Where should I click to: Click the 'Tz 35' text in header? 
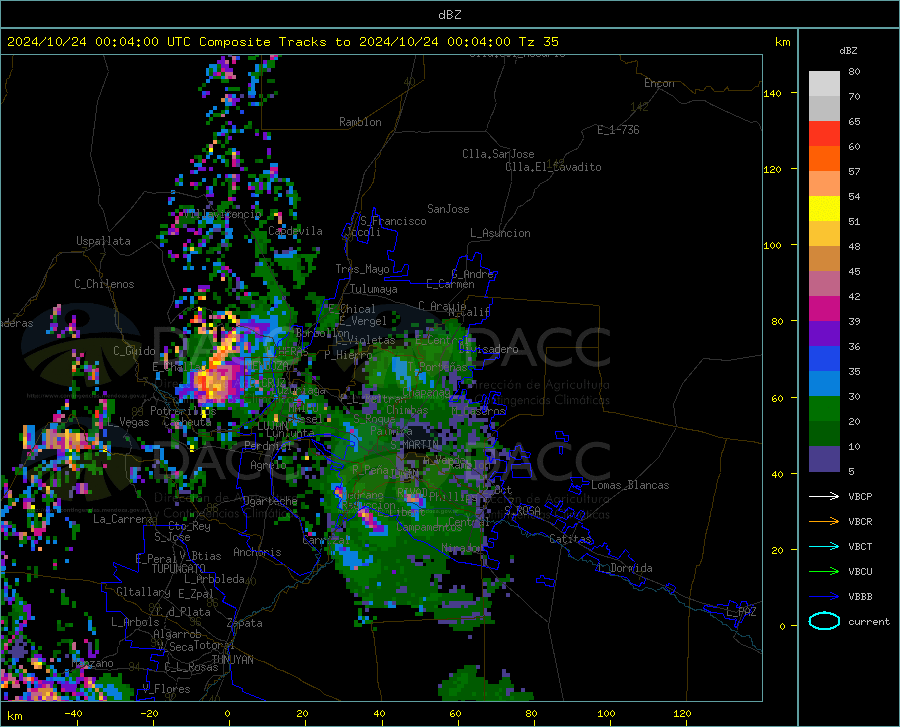point(538,42)
